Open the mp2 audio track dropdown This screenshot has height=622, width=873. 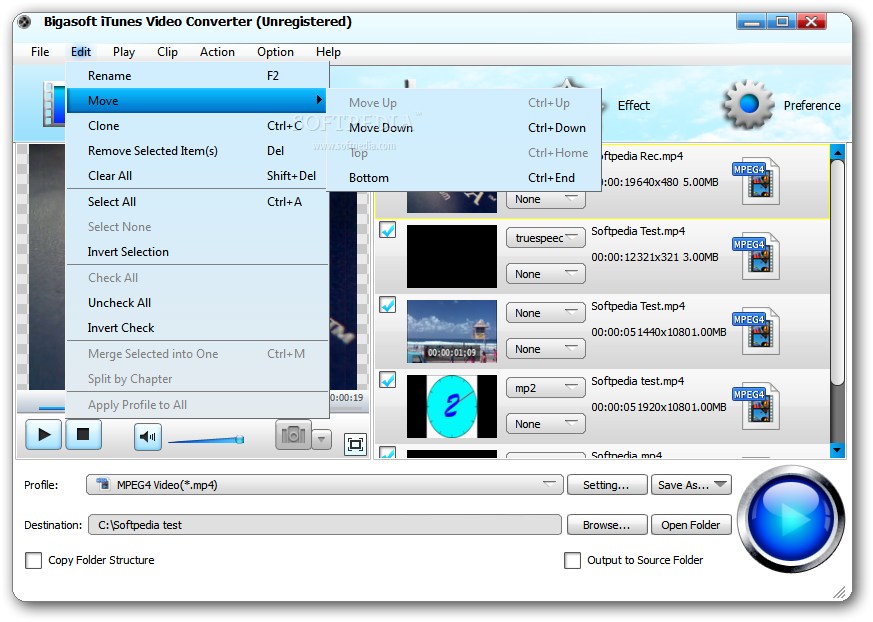click(x=546, y=388)
